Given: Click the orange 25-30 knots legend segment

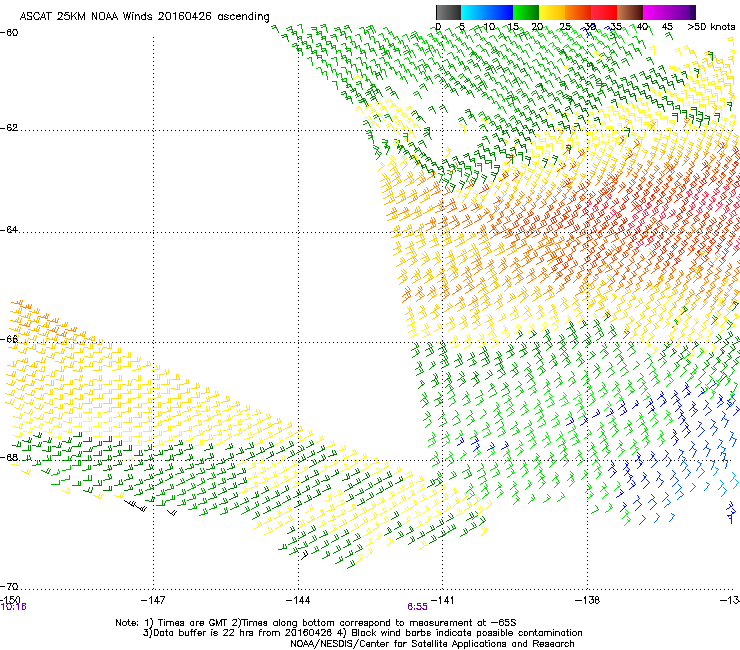Looking at the screenshot, I should [578, 12].
